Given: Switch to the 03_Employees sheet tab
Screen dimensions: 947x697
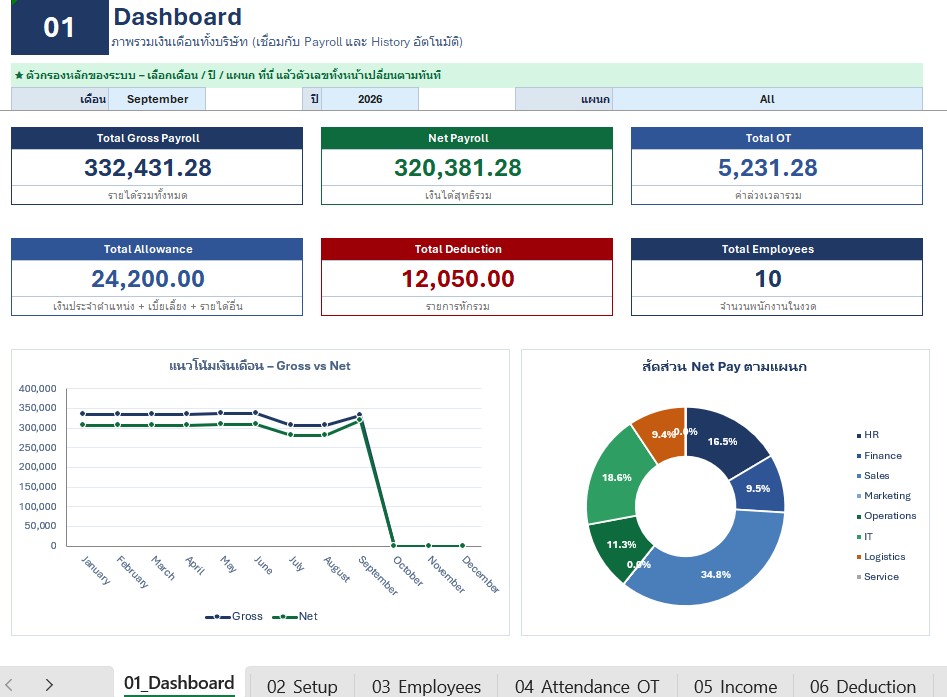Looking at the screenshot, I should pyautogui.click(x=426, y=686).
